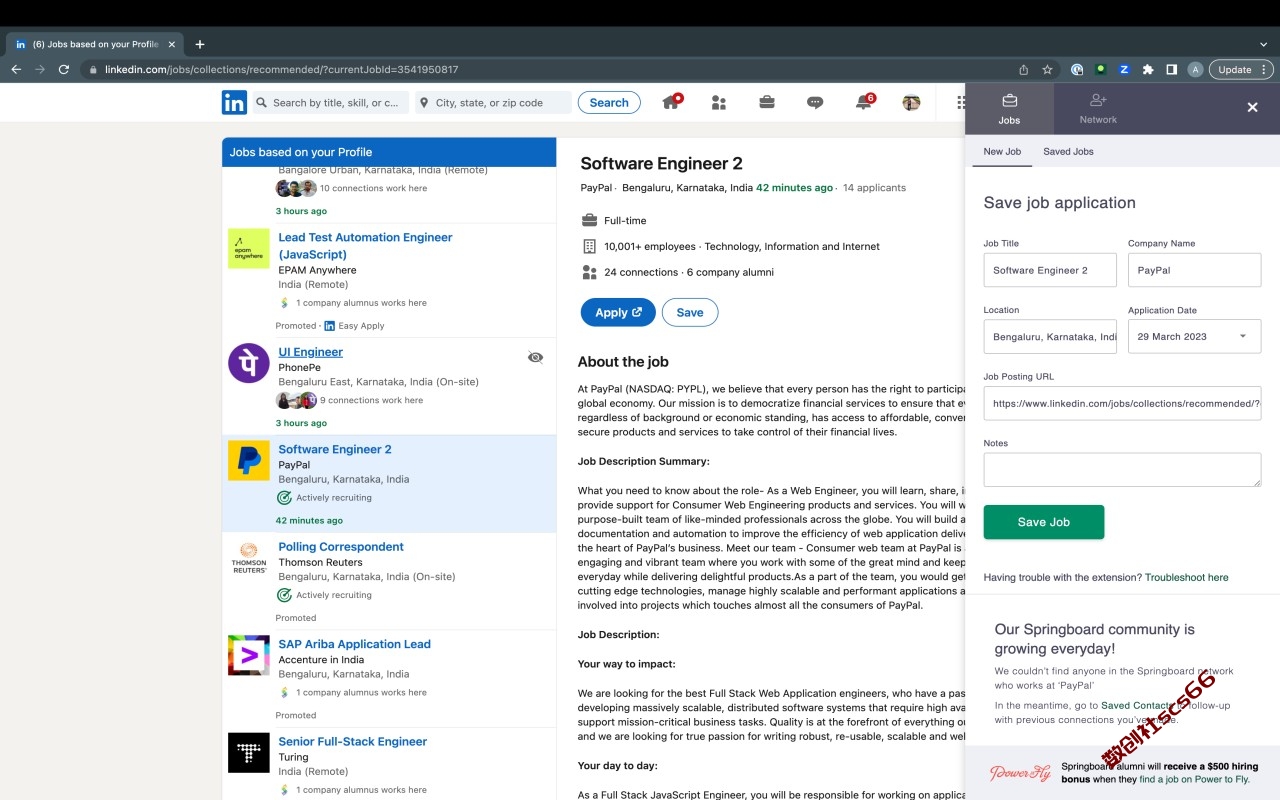
Task: Click the Search button
Action: (609, 102)
